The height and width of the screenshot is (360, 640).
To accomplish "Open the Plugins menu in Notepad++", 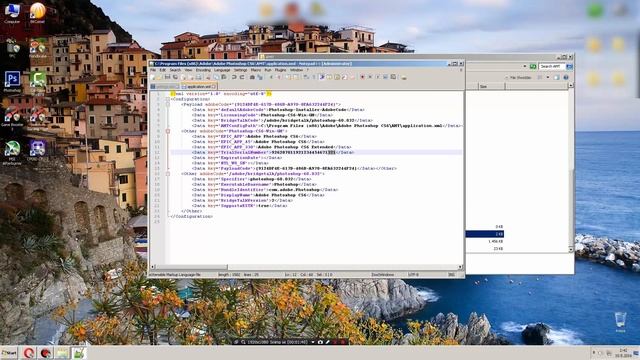I will (x=280, y=70).
